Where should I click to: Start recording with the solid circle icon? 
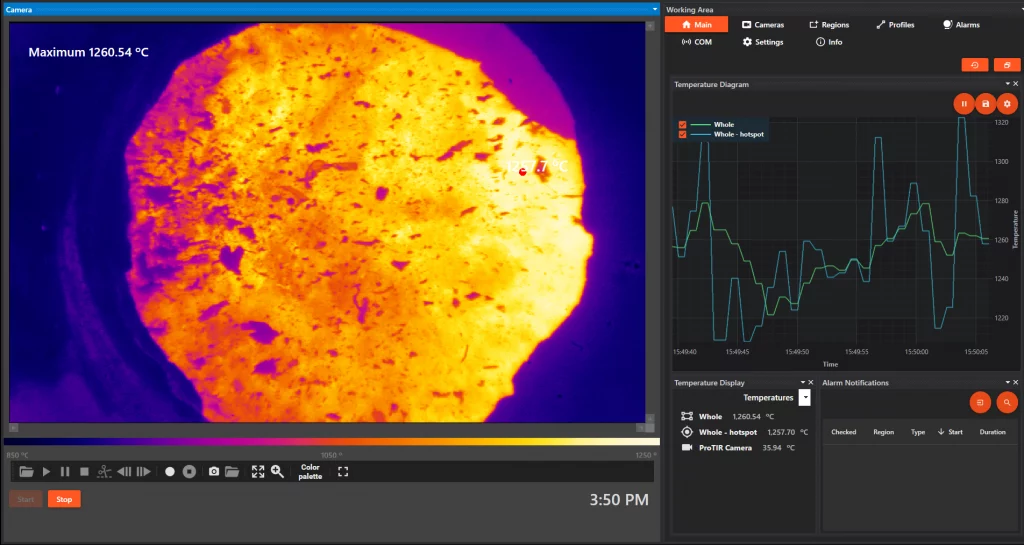coord(170,471)
